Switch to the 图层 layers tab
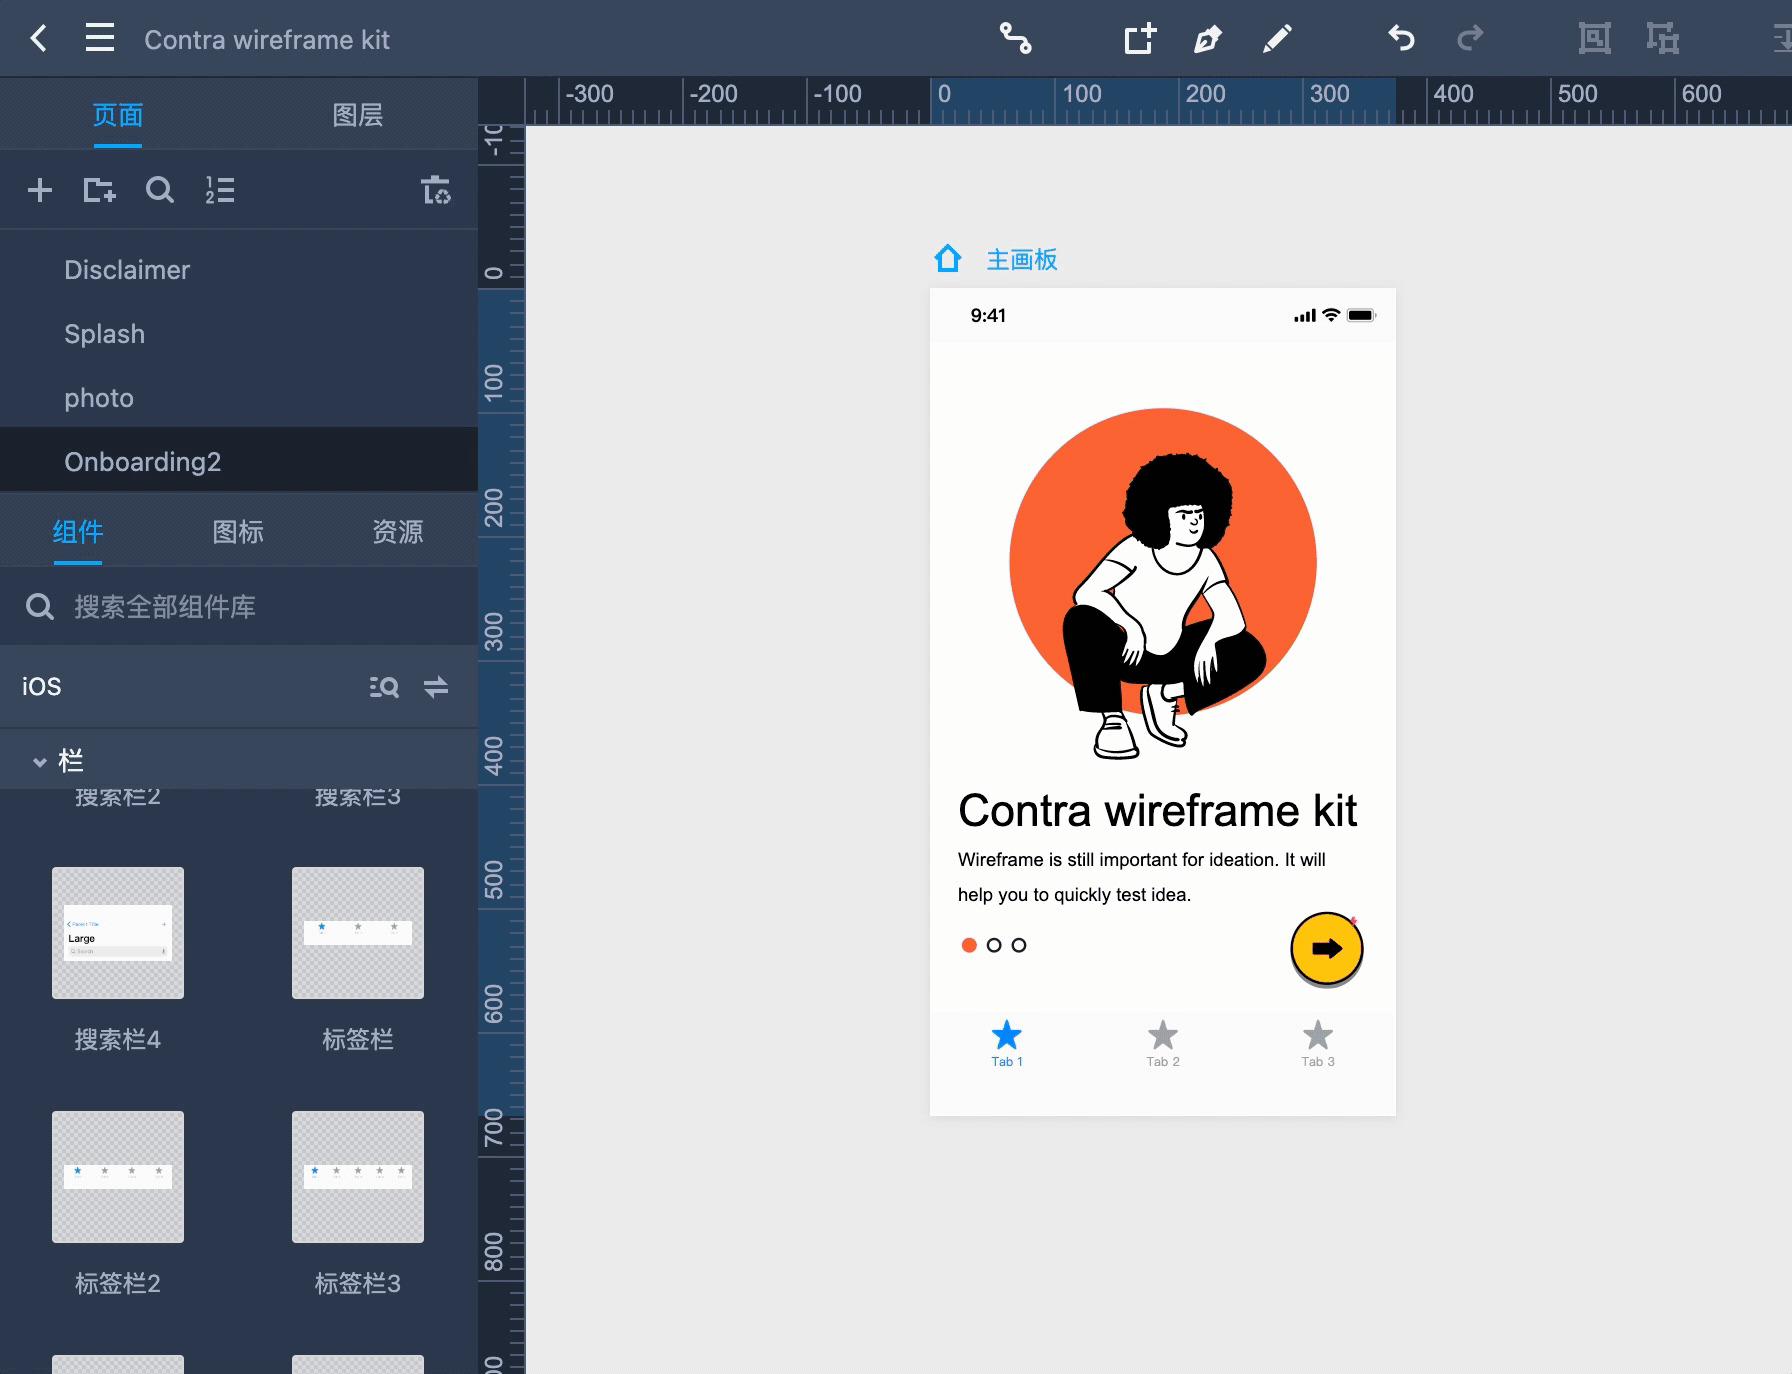 point(358,115)
